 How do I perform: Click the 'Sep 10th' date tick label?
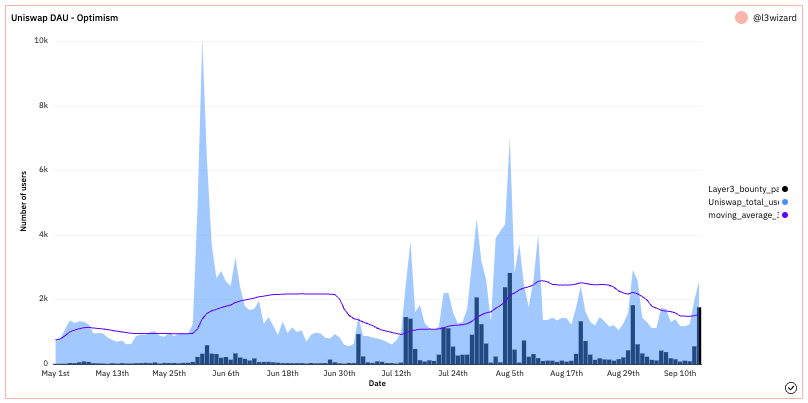point(681,373)
